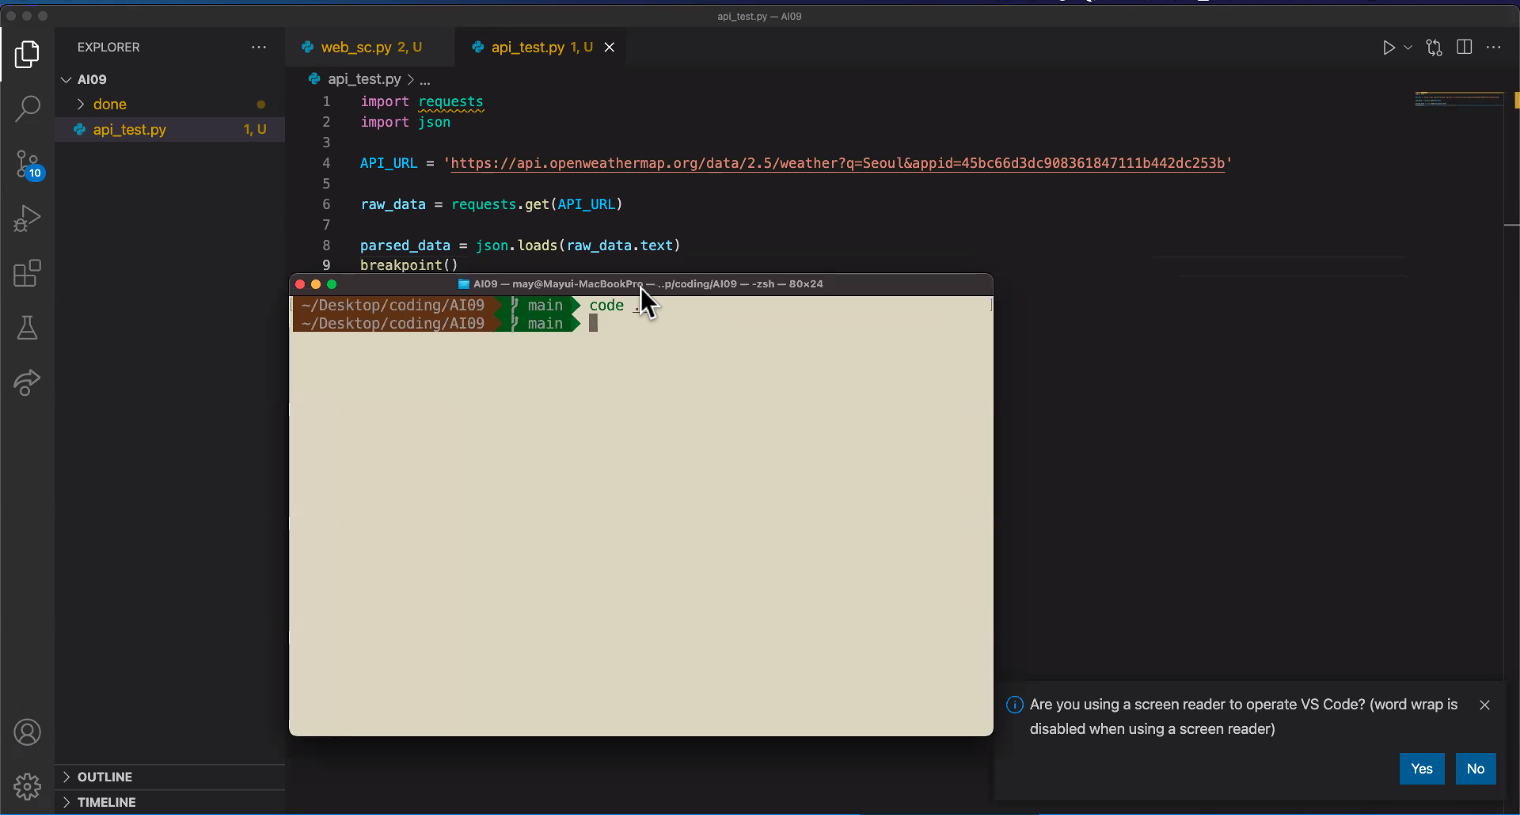Click api_test.py in the breadcrumb
The image size is (1520, 815).
[x=364, y=79]
